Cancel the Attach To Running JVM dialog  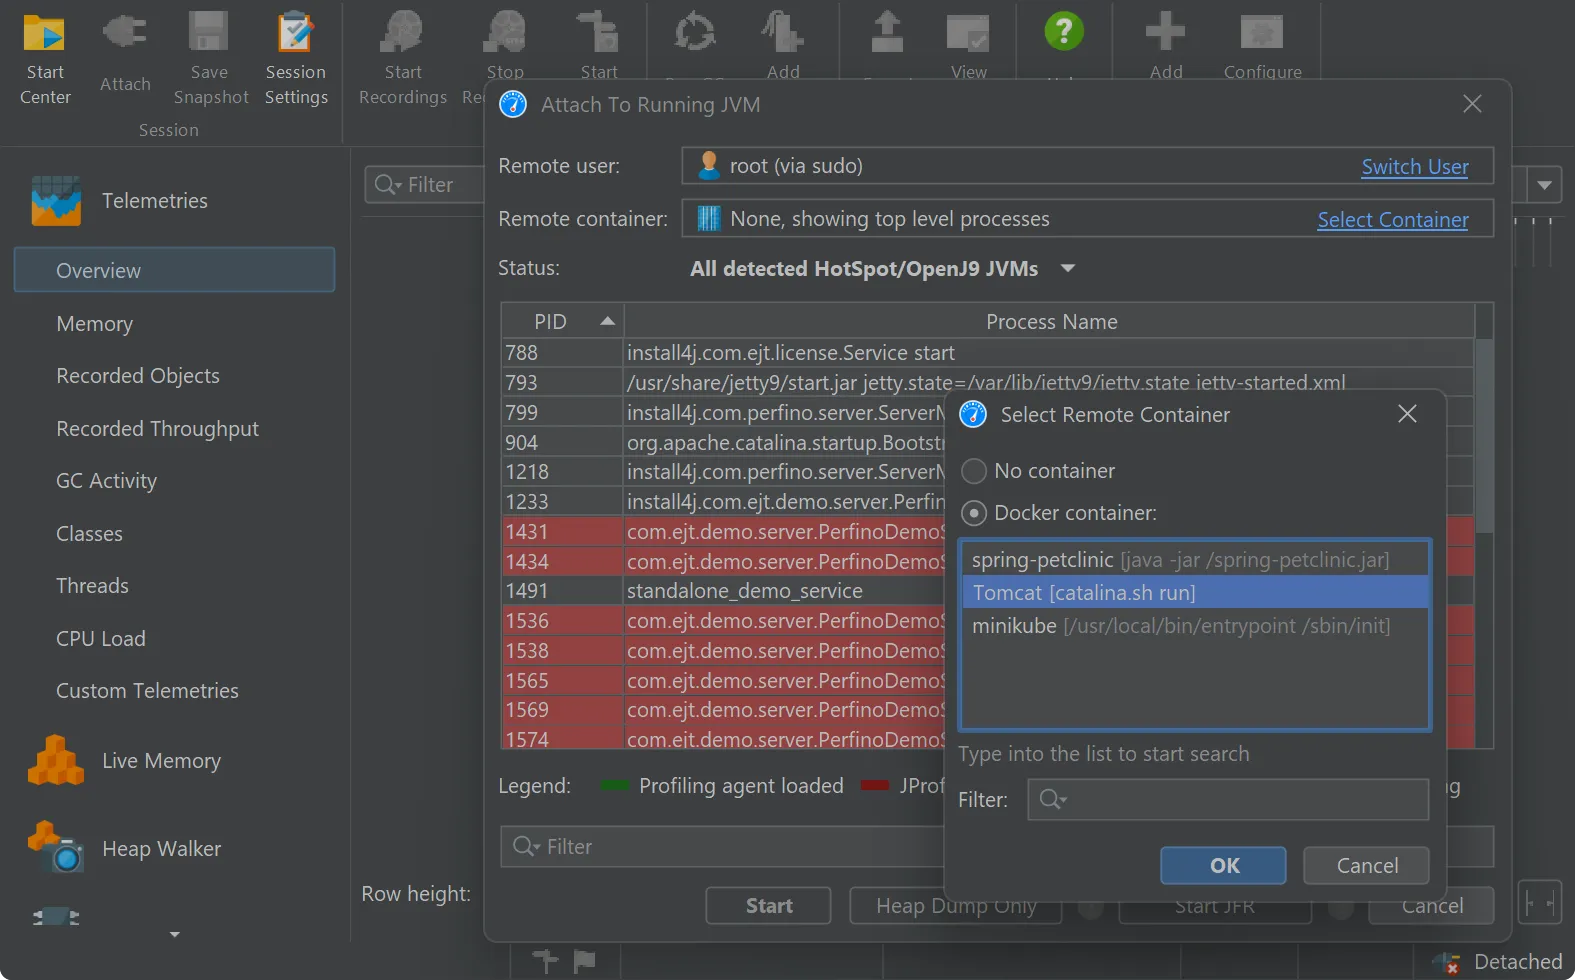click(x=1431, y=905)
